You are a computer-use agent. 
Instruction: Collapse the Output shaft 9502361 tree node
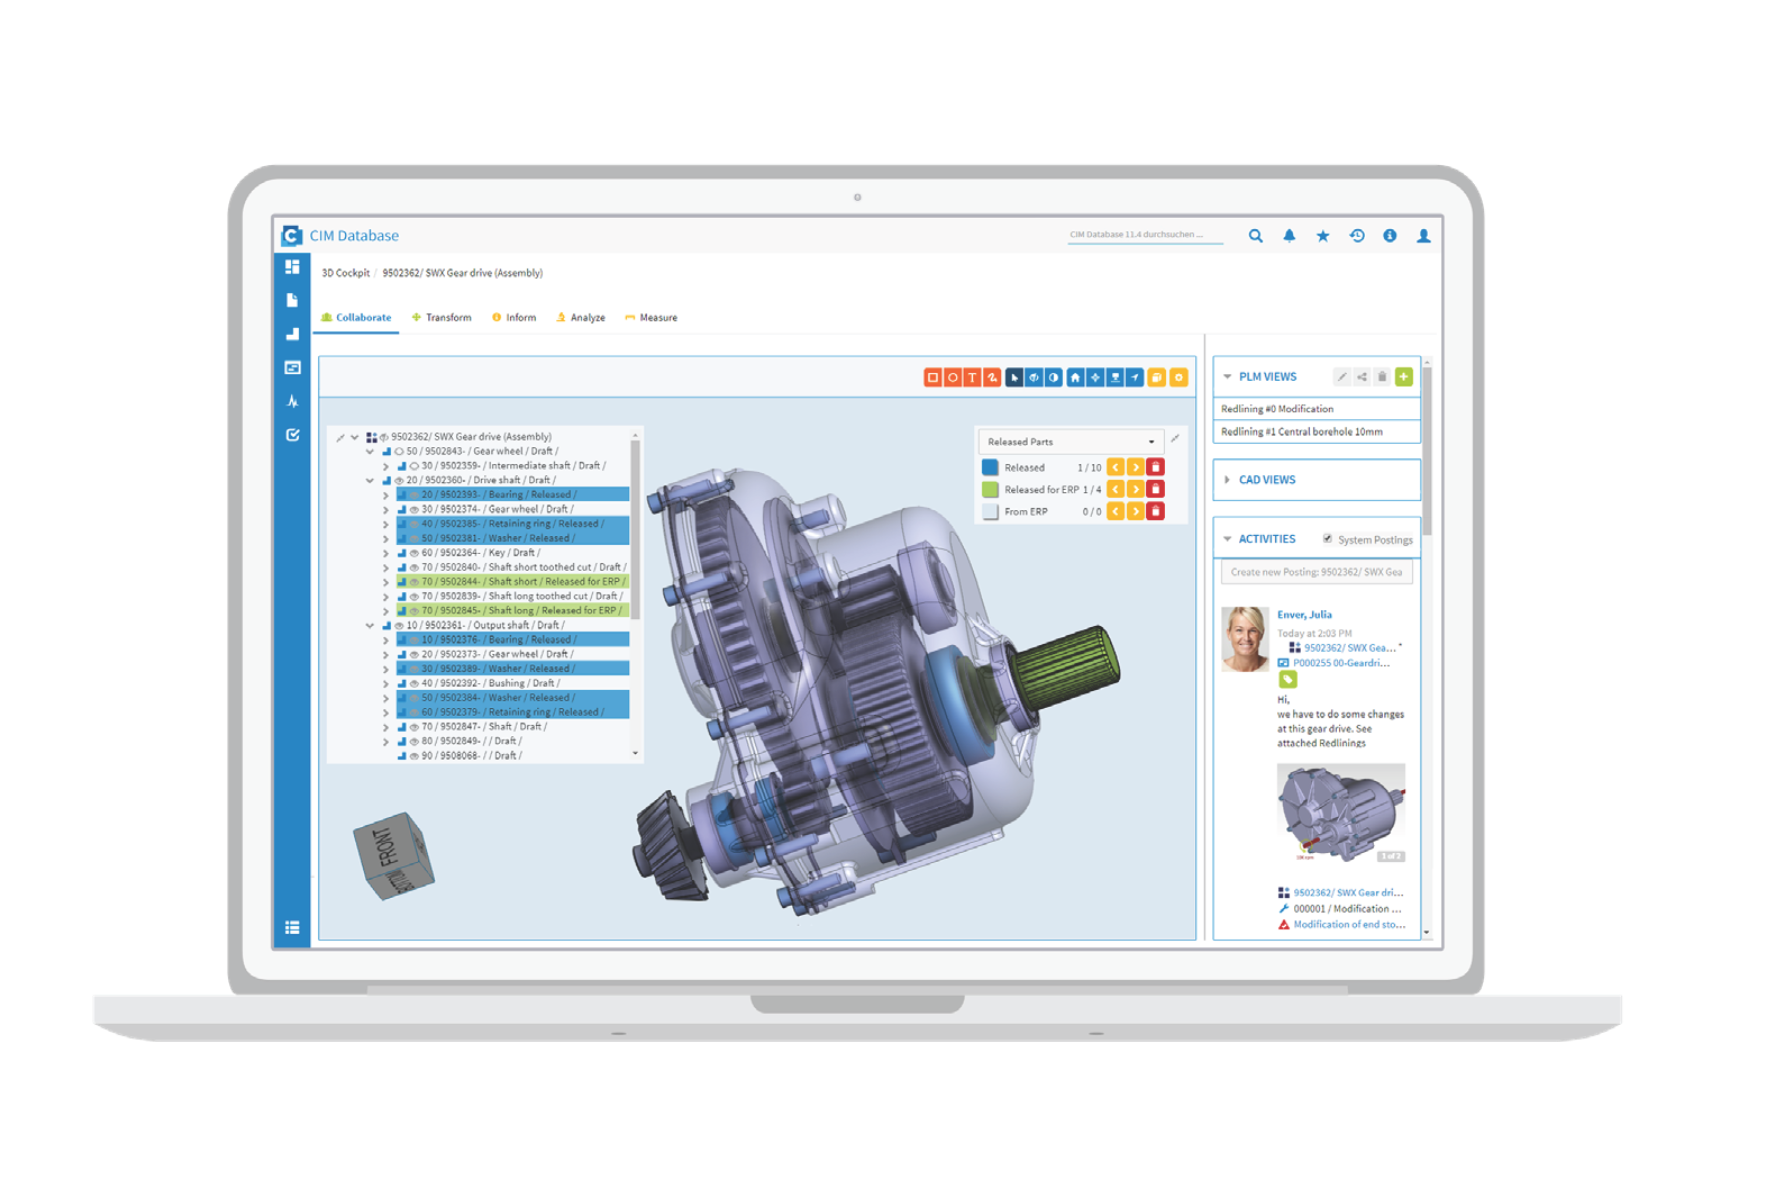point(370,626)
